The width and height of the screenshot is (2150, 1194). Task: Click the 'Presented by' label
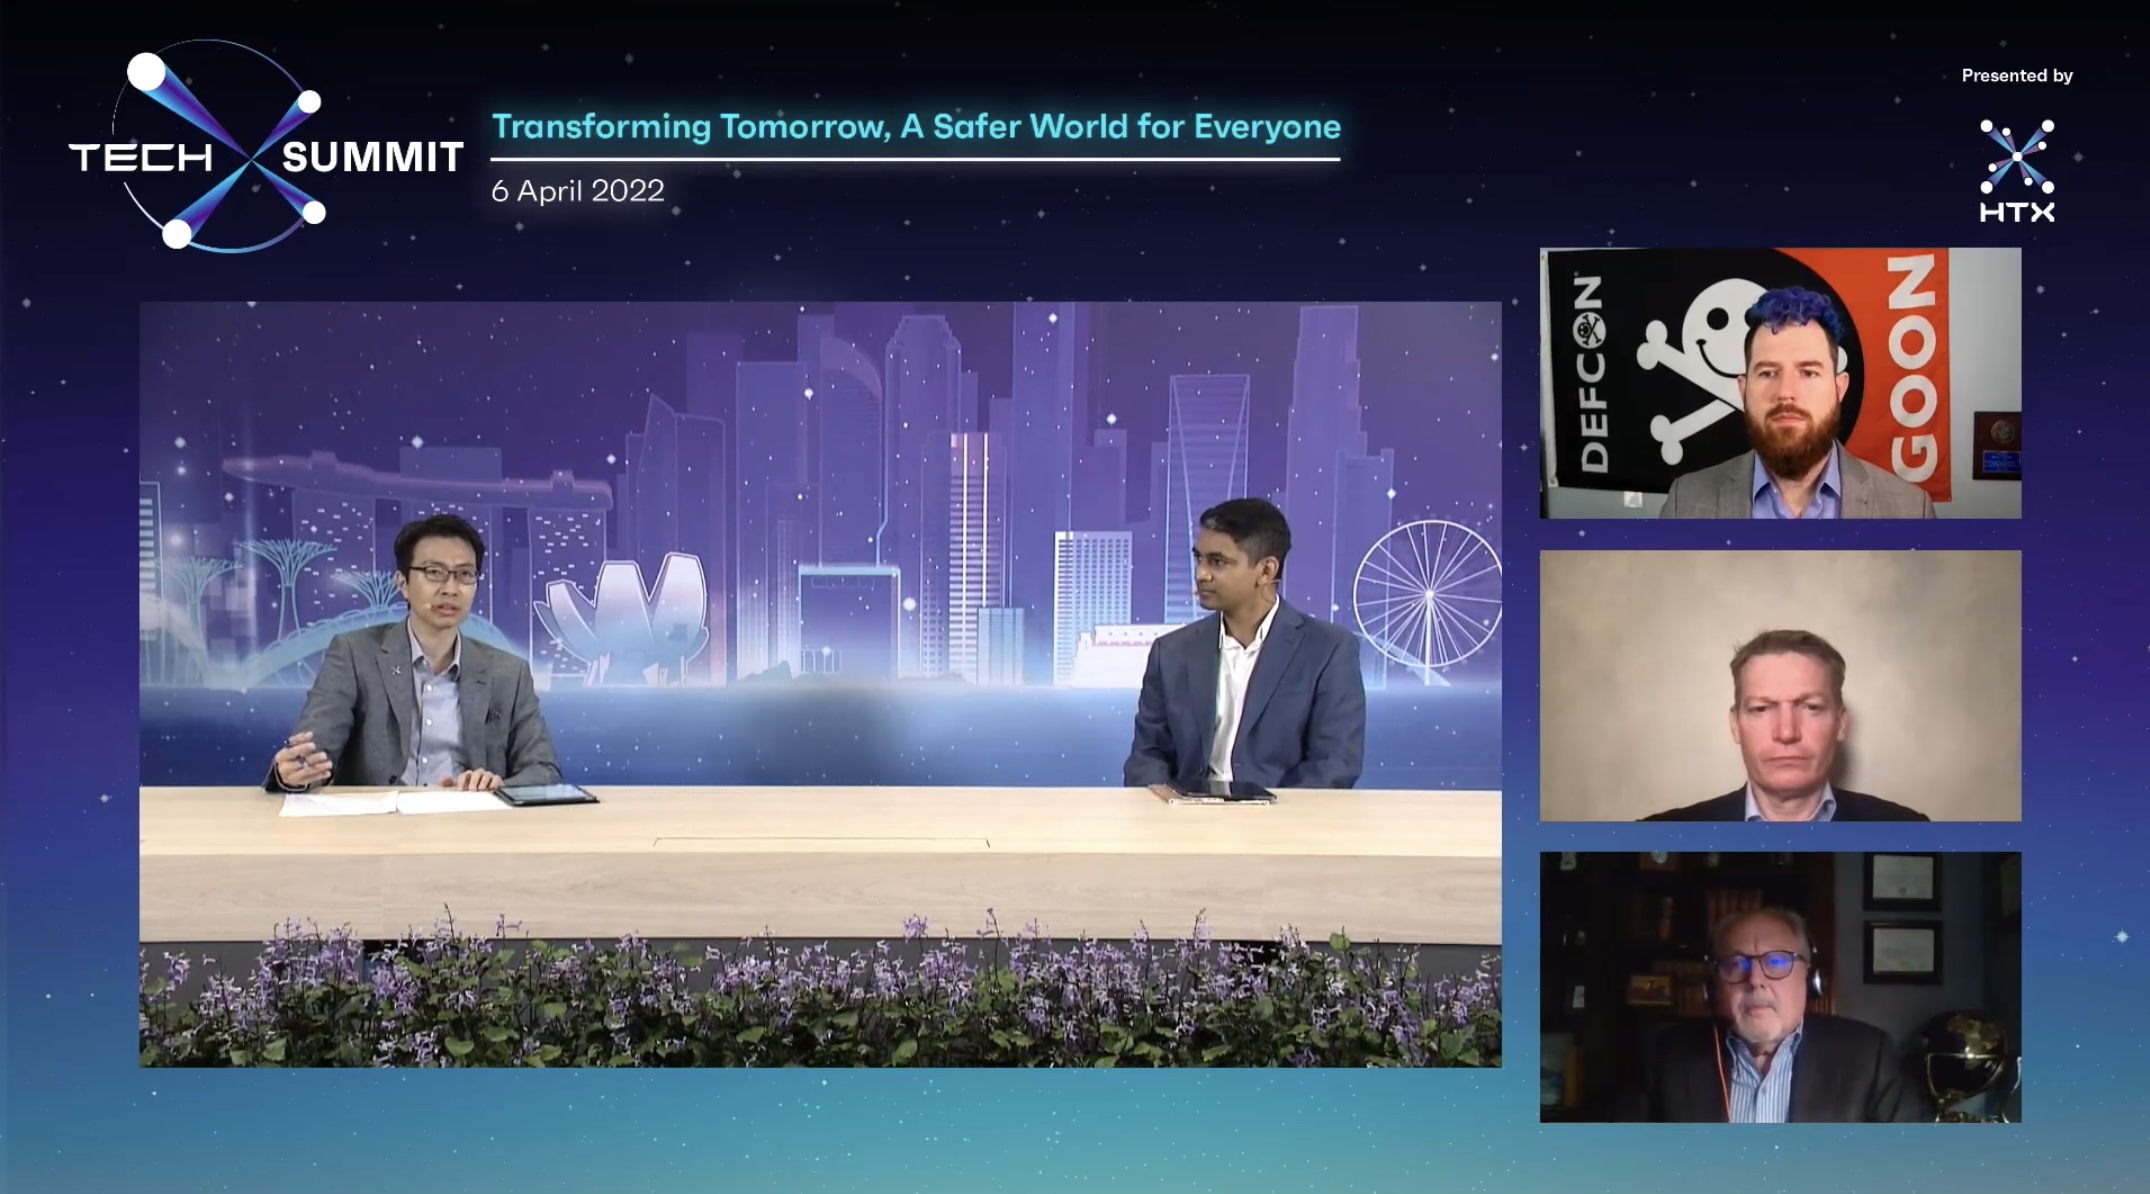click(2016, 76)
